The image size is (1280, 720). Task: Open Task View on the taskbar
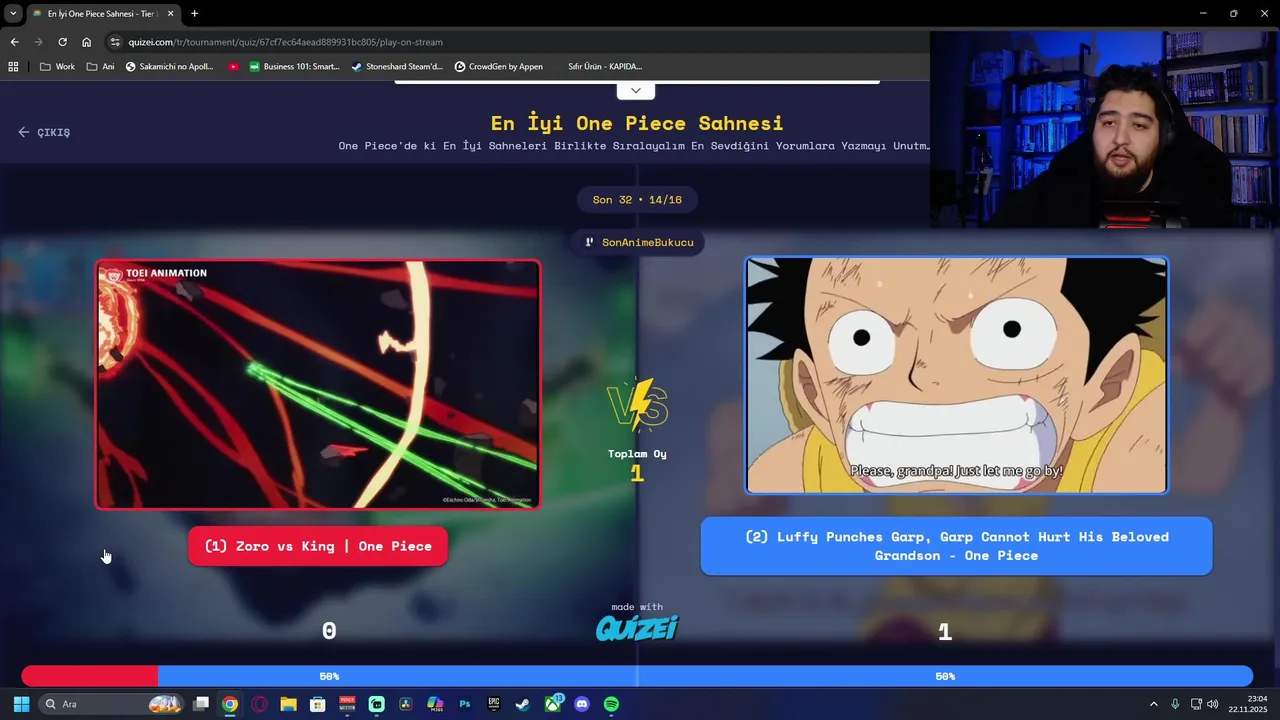[201, 704]
